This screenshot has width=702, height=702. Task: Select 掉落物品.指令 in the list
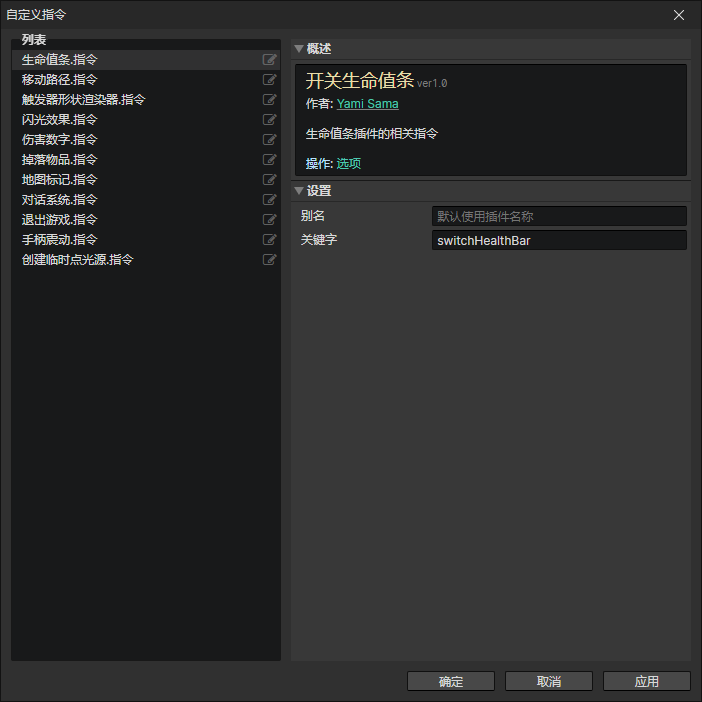tap(146, 159)
